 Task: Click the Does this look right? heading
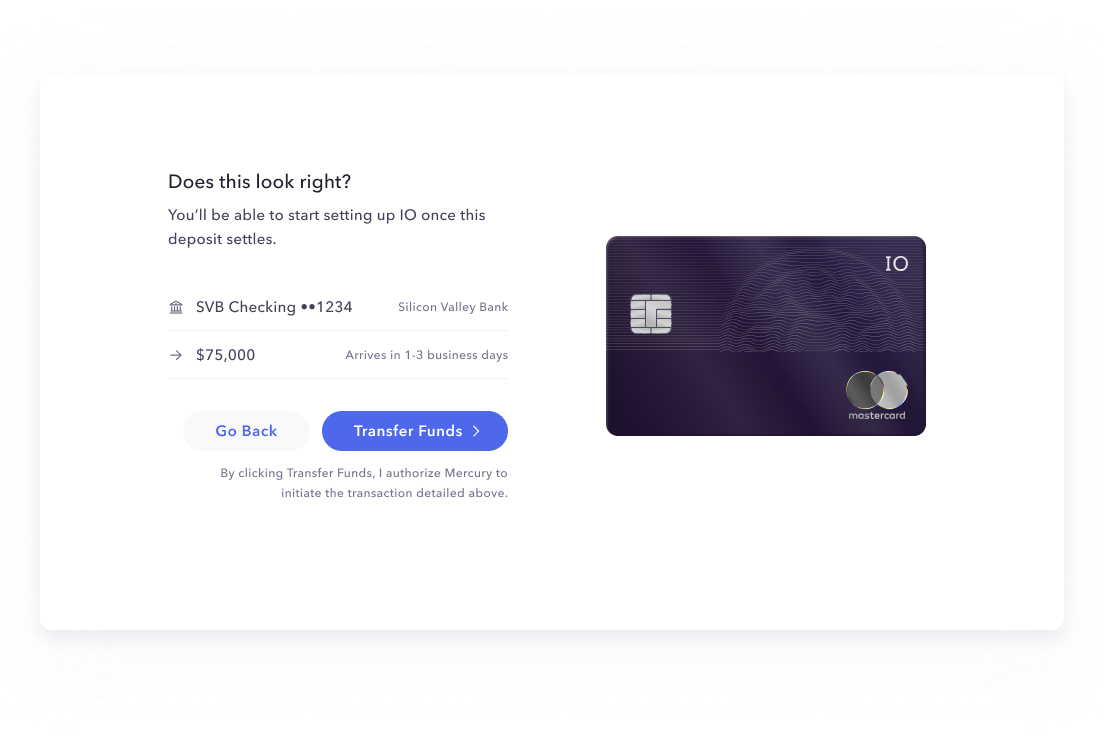[259, 182]
